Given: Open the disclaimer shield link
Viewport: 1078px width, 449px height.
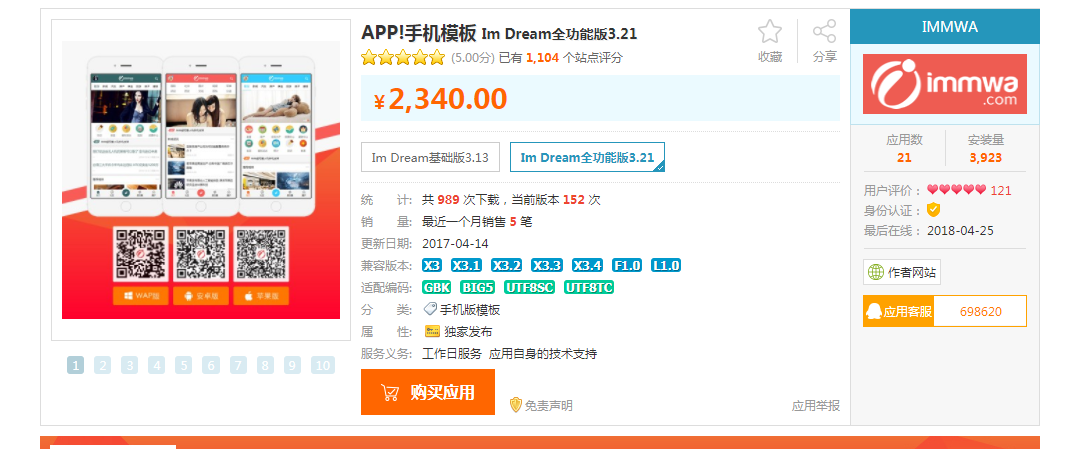Looking at the screenshot, I should tap(540, 405).
